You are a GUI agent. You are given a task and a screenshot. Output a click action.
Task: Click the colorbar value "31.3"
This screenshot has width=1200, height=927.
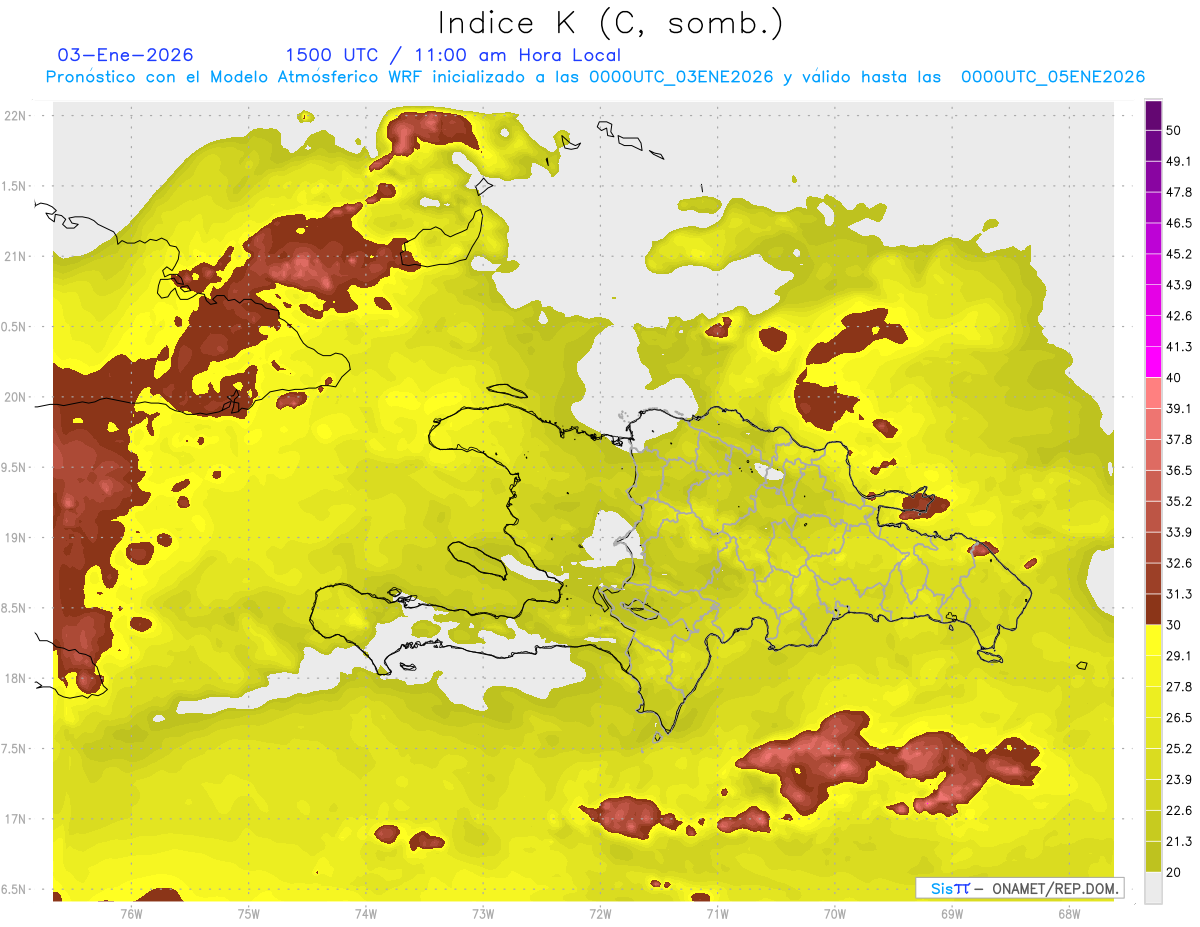pos(1179,594)
